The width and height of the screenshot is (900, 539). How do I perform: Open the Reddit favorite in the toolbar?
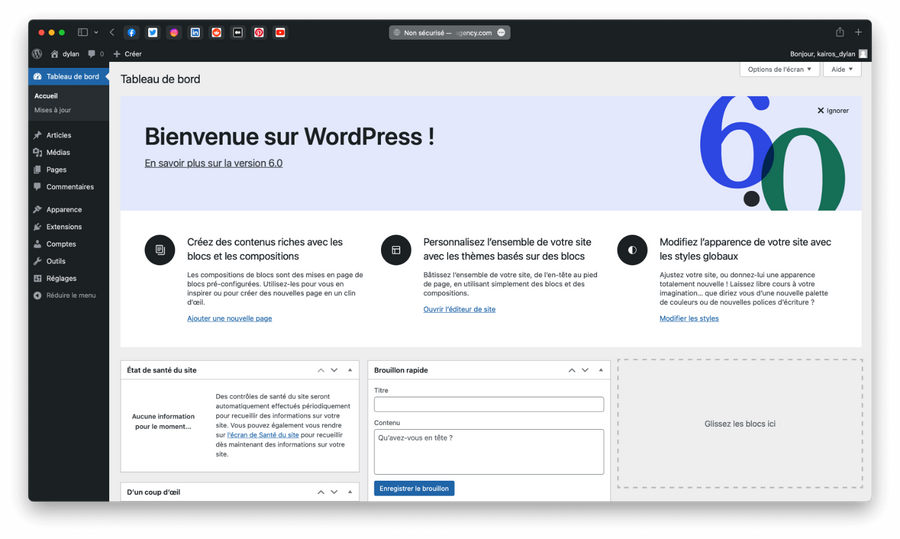tap(216, 33)
